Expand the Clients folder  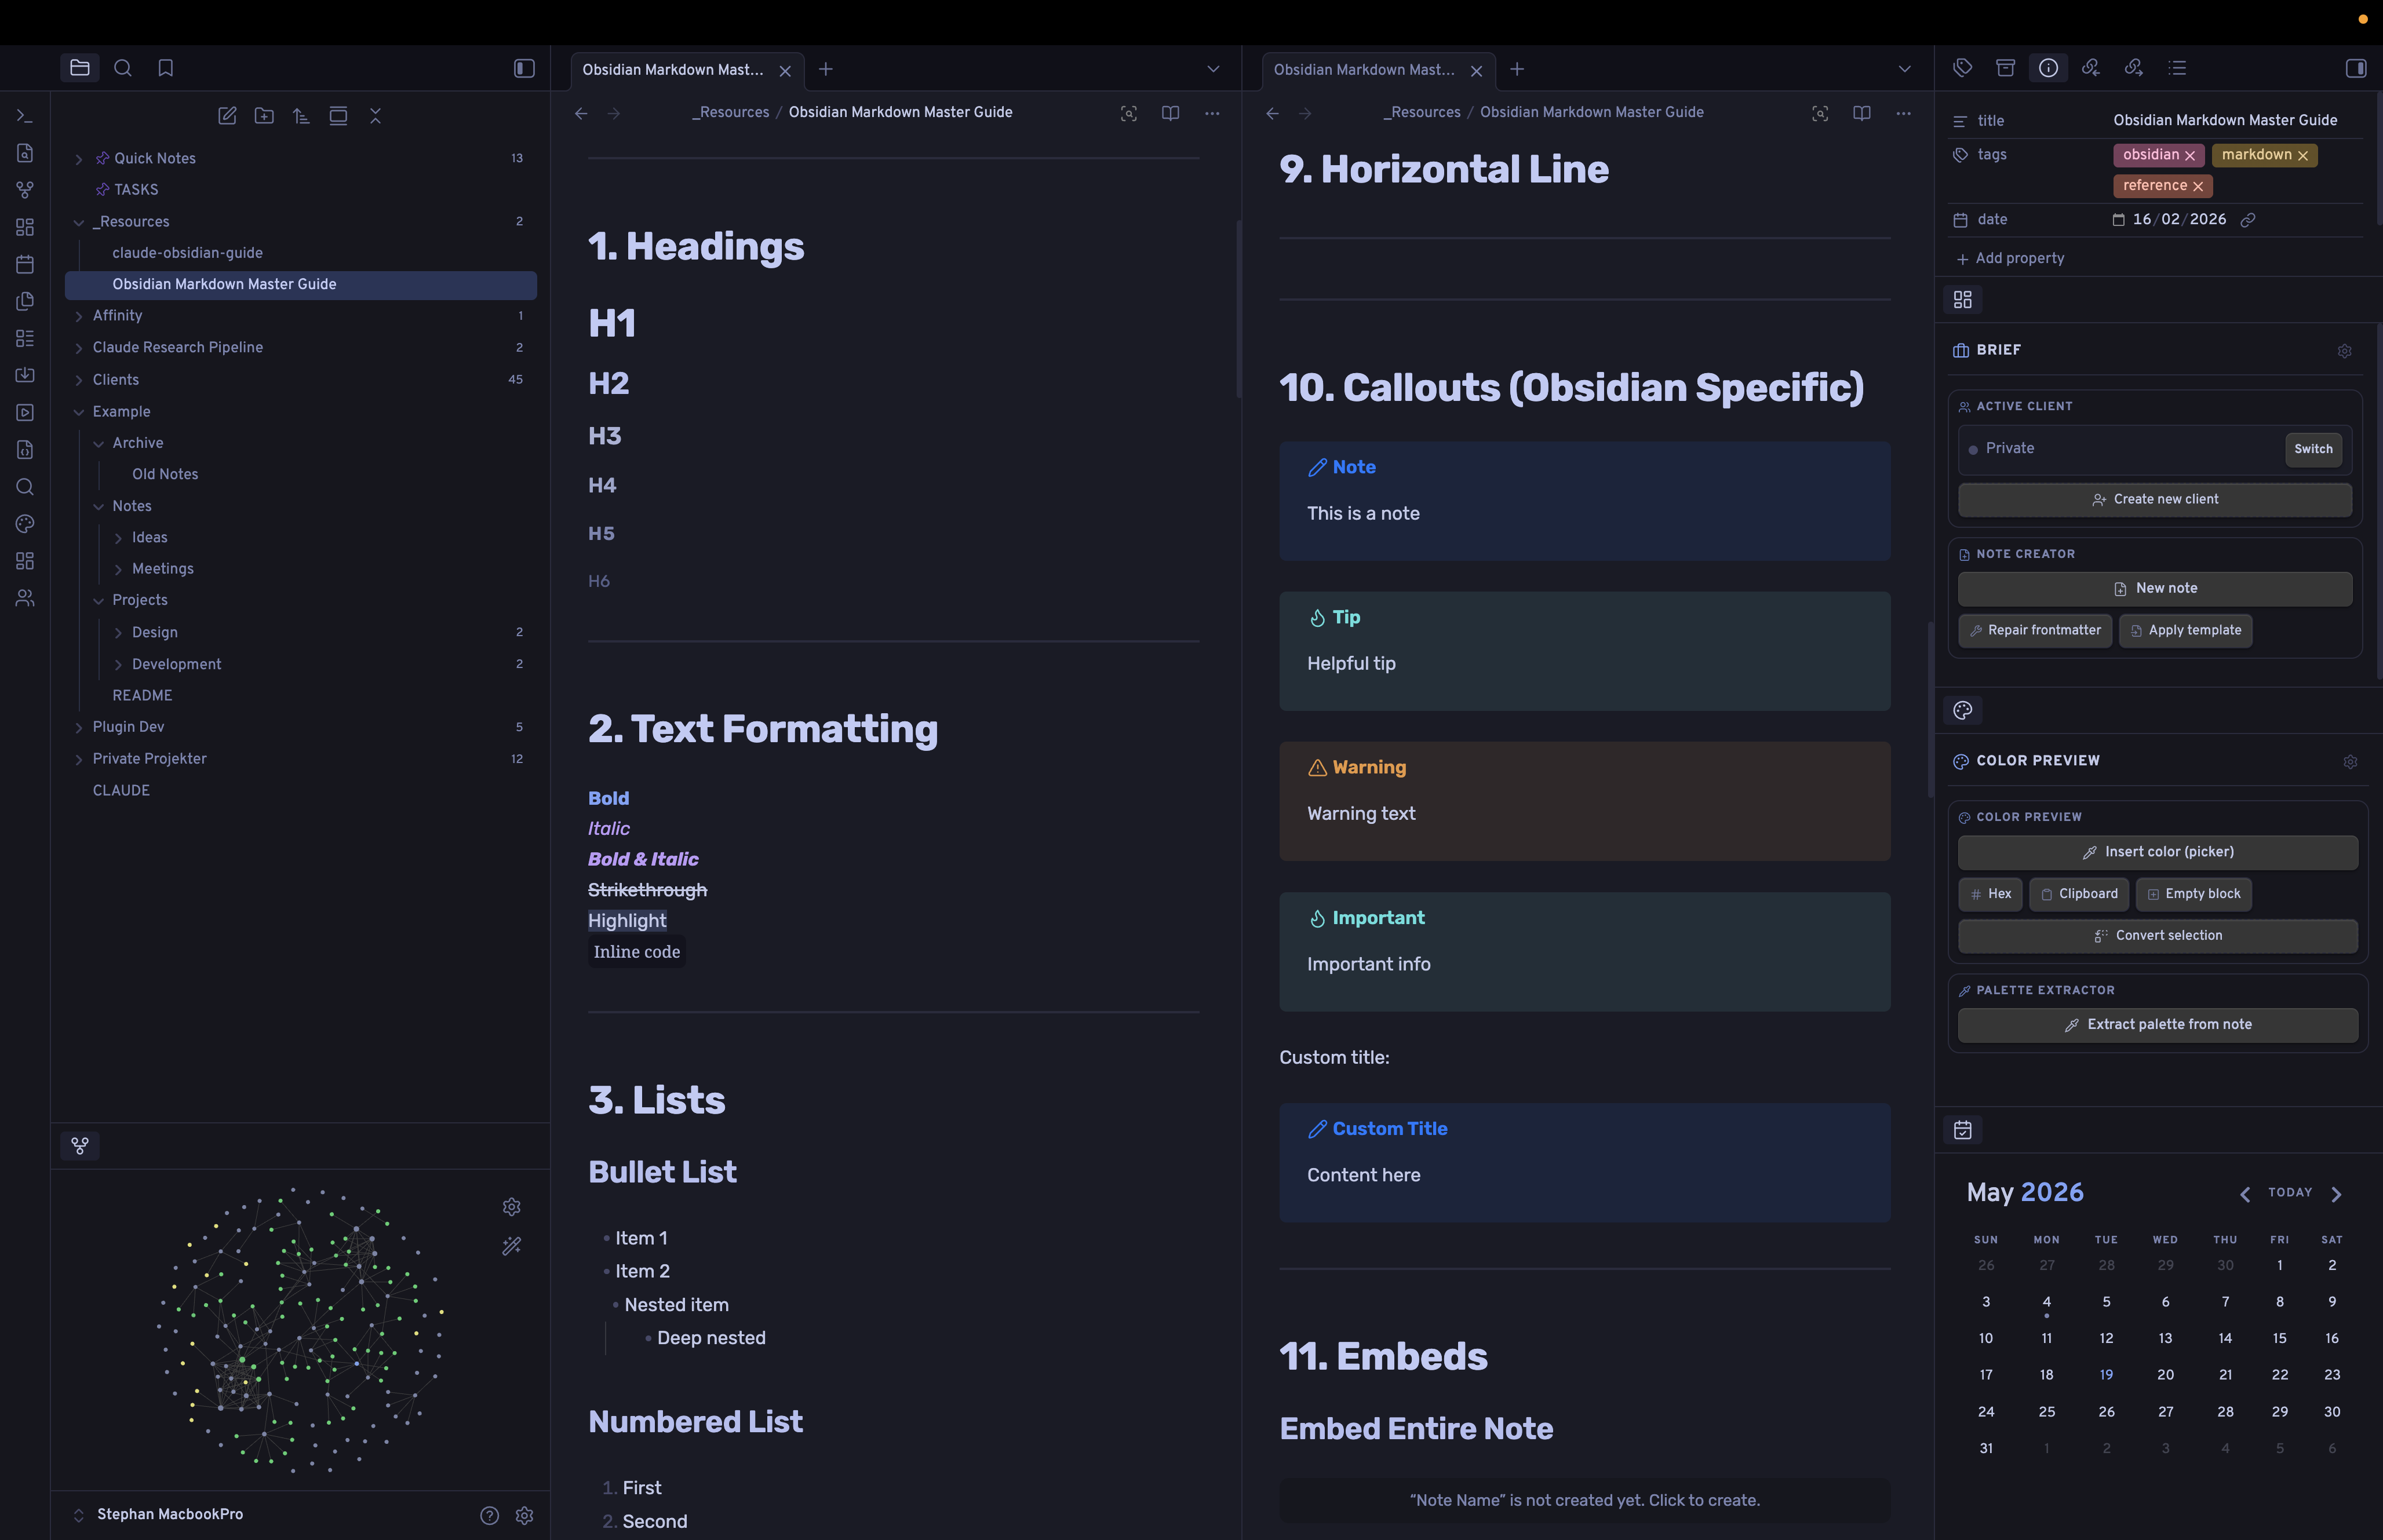[x=79, y=380]
